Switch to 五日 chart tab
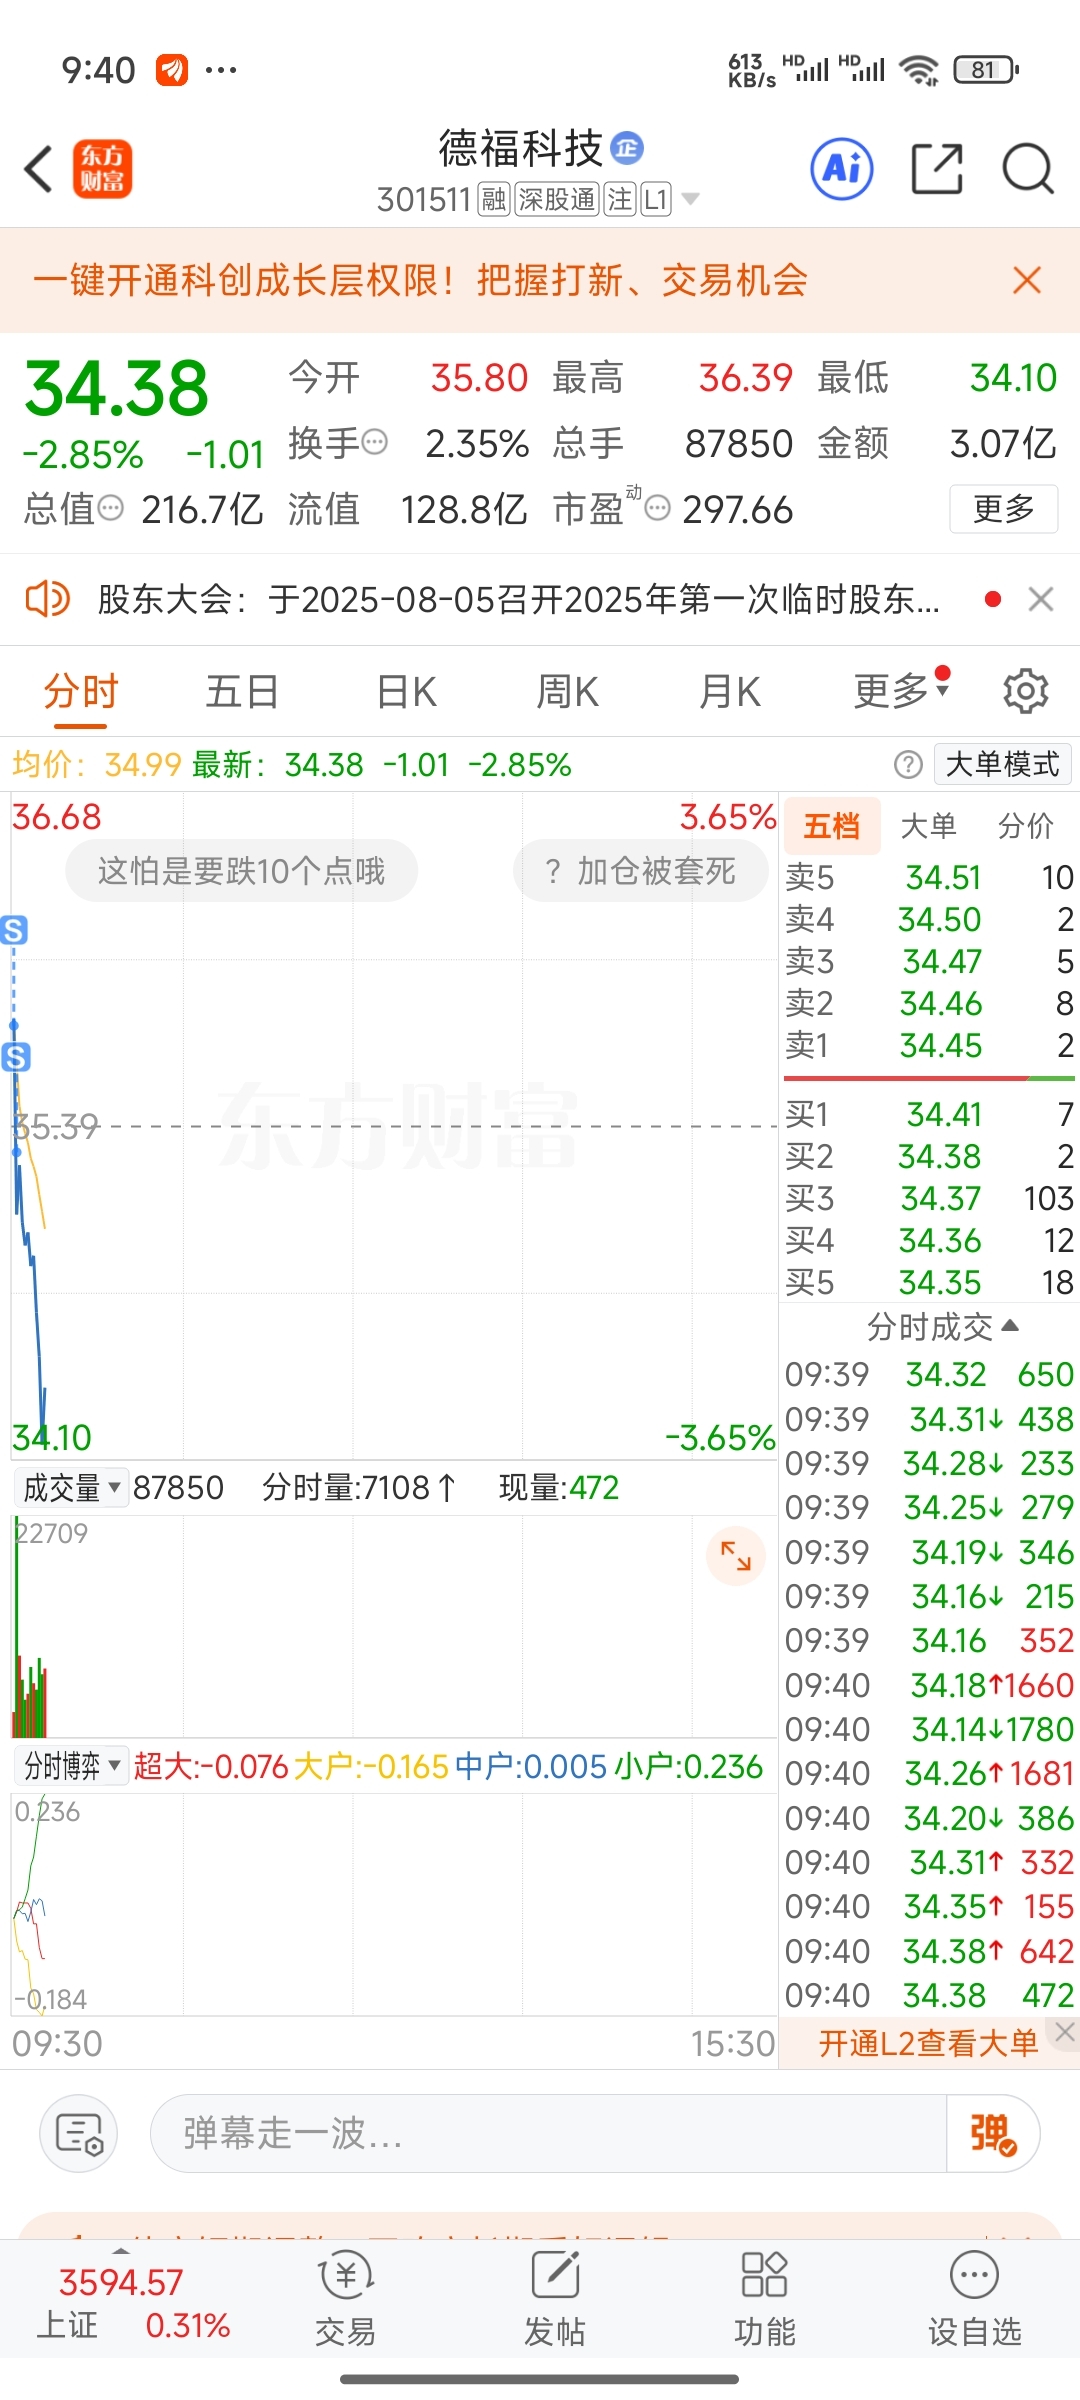 (x=242, y=691)
